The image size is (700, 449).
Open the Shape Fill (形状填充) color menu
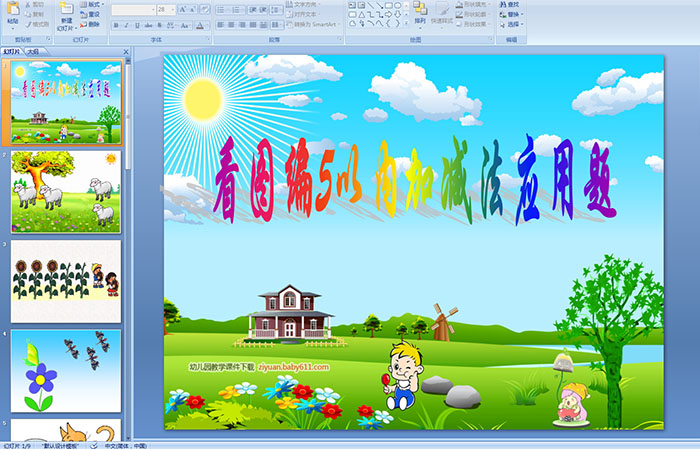474,4
